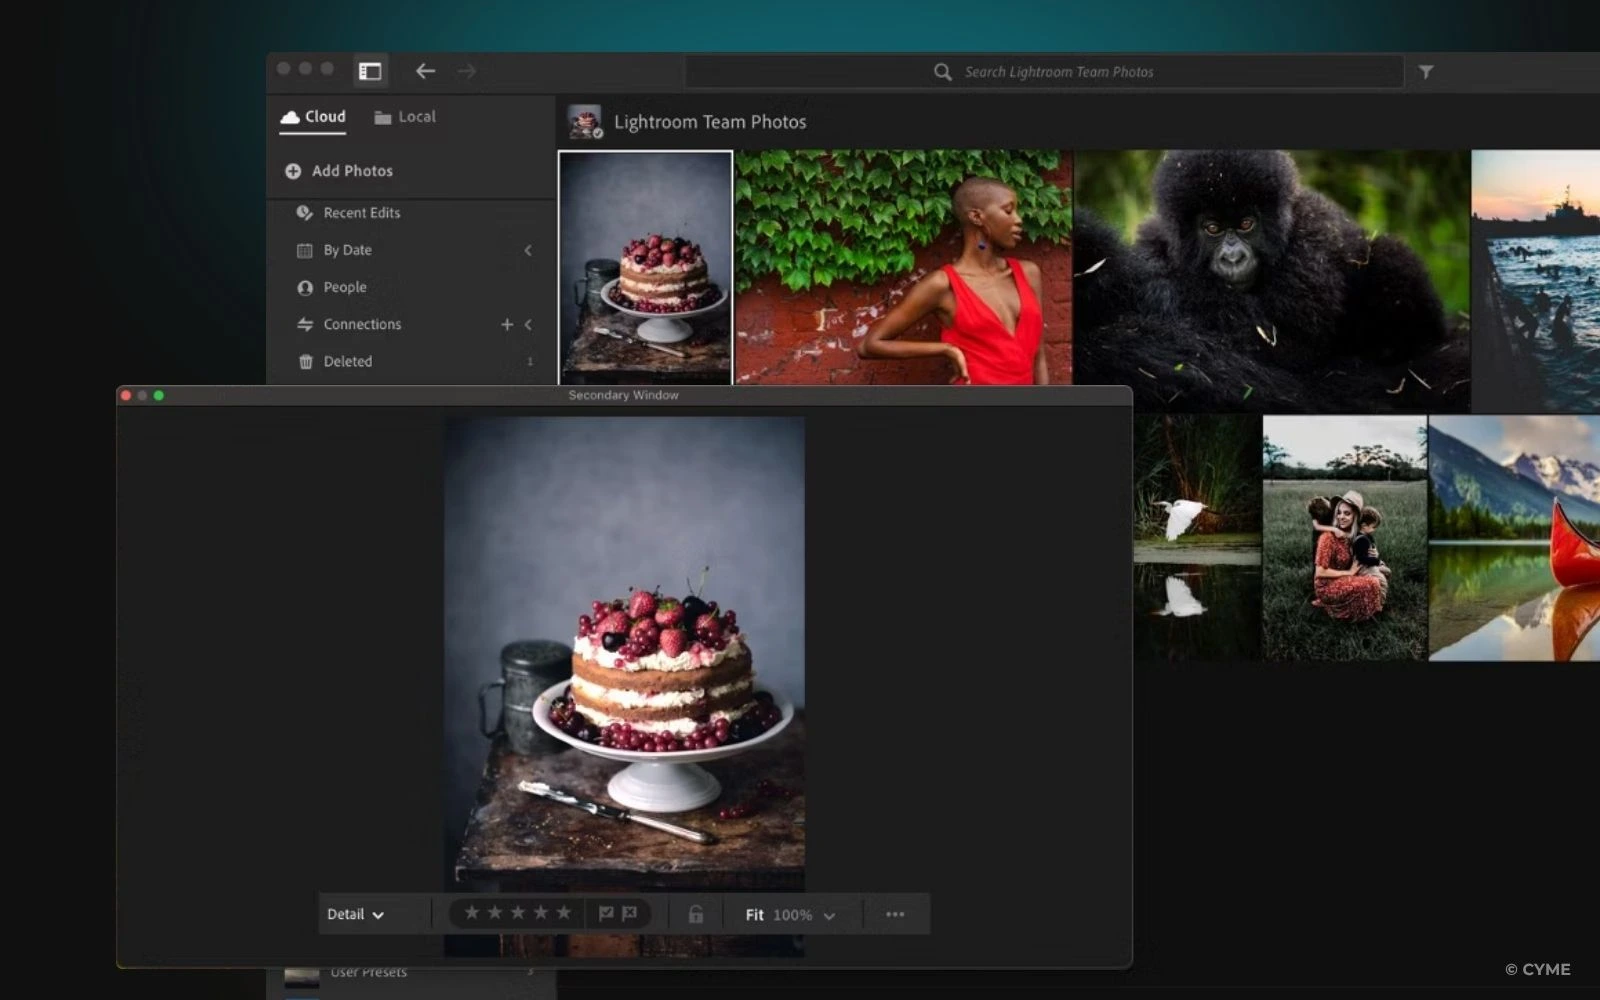Add a new connection with plus icon
Image resolution: width=1600 pixels, height=1000 pixels.
tap(507, 324)
